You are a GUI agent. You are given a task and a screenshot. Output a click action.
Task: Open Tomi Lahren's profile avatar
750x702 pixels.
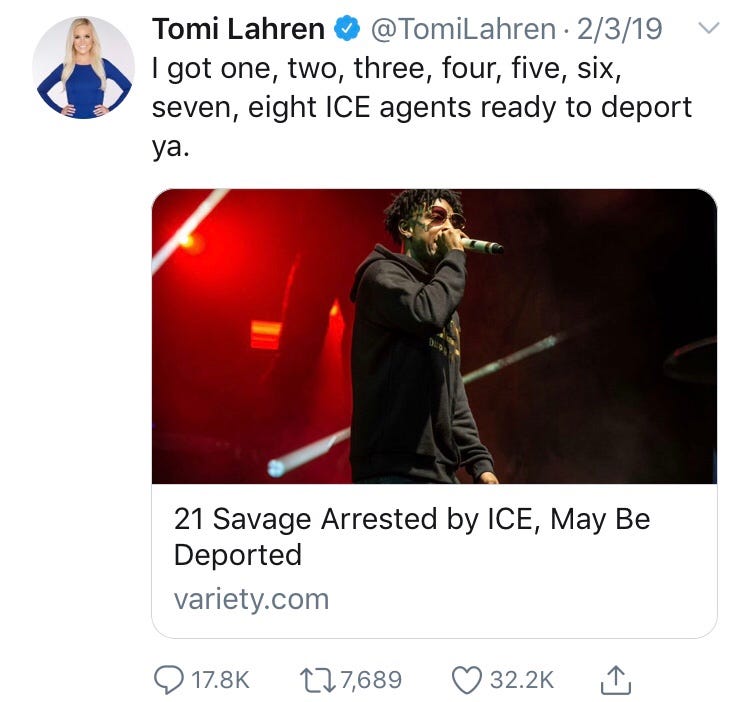point(83,68)
